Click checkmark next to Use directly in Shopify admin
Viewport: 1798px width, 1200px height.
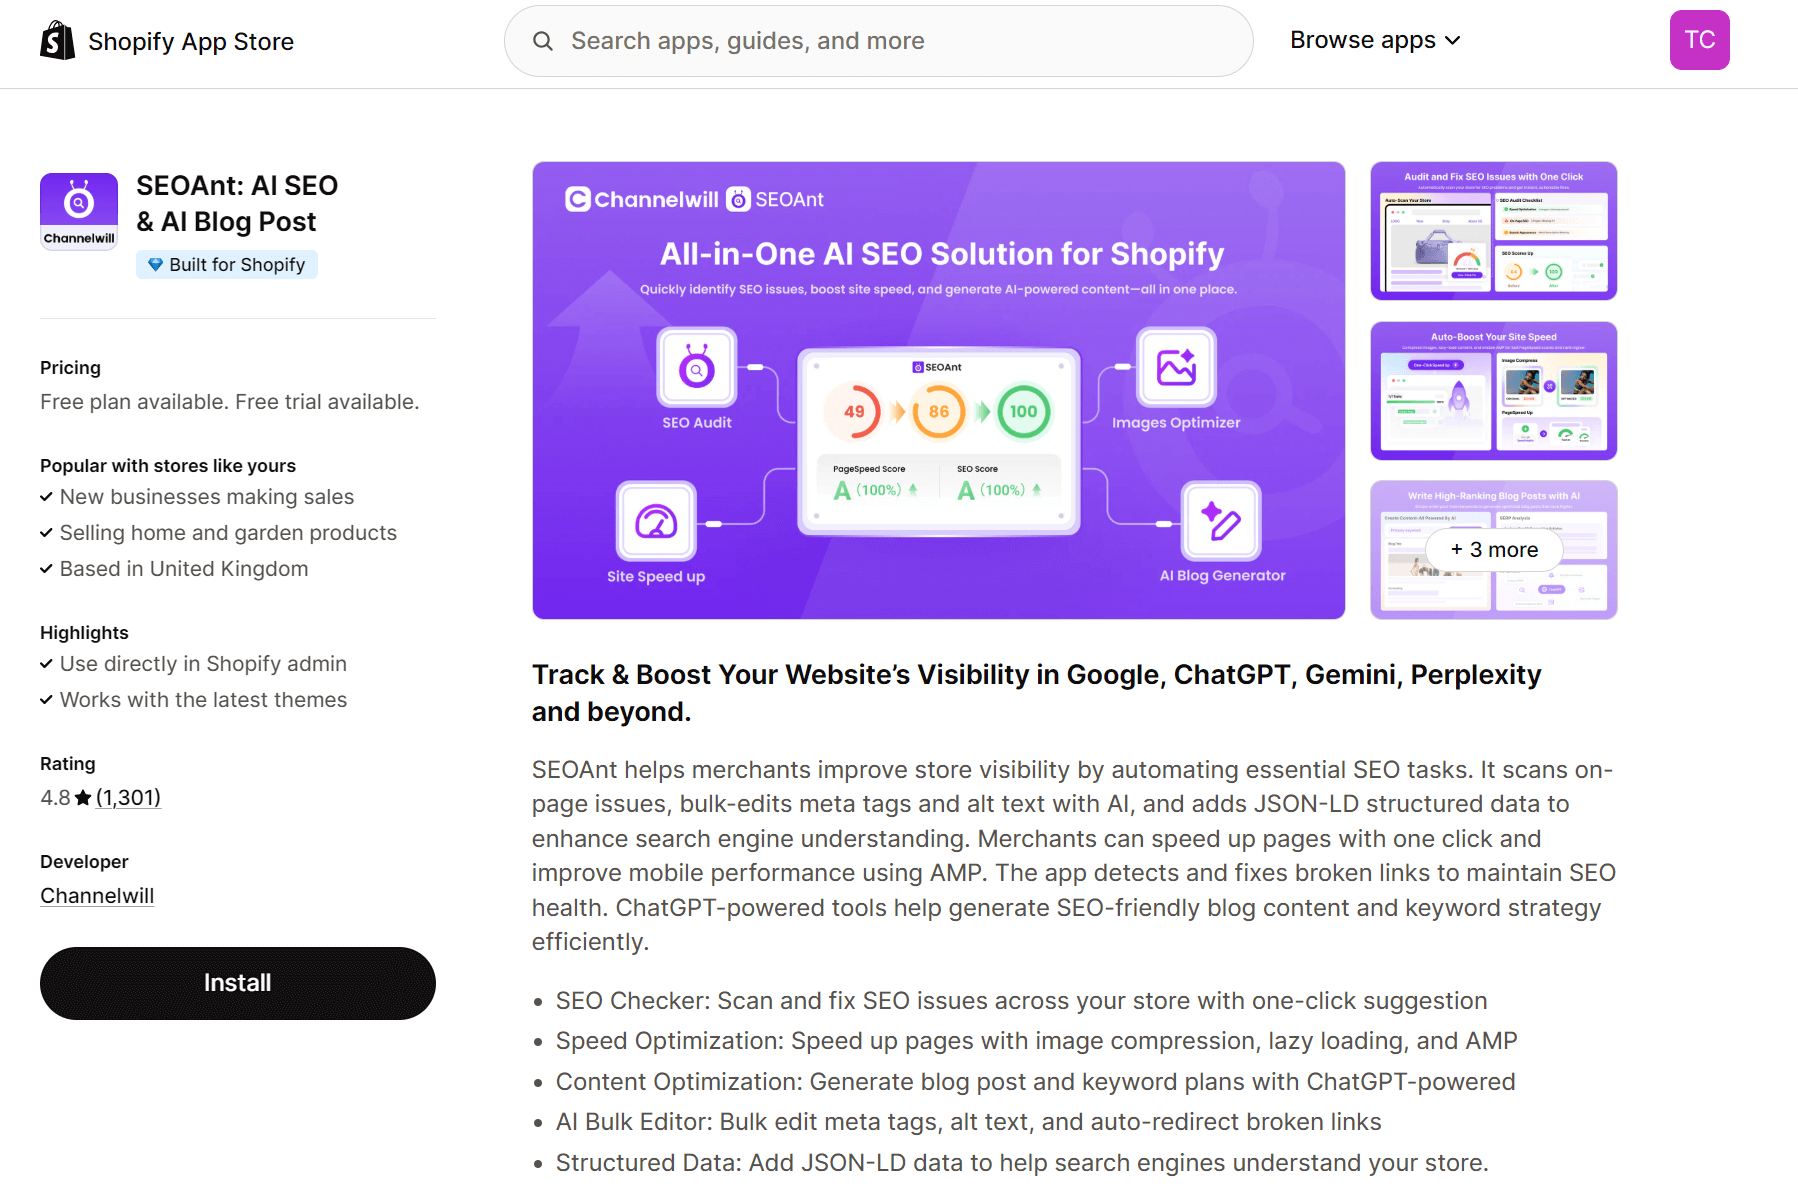coord(46,663)
